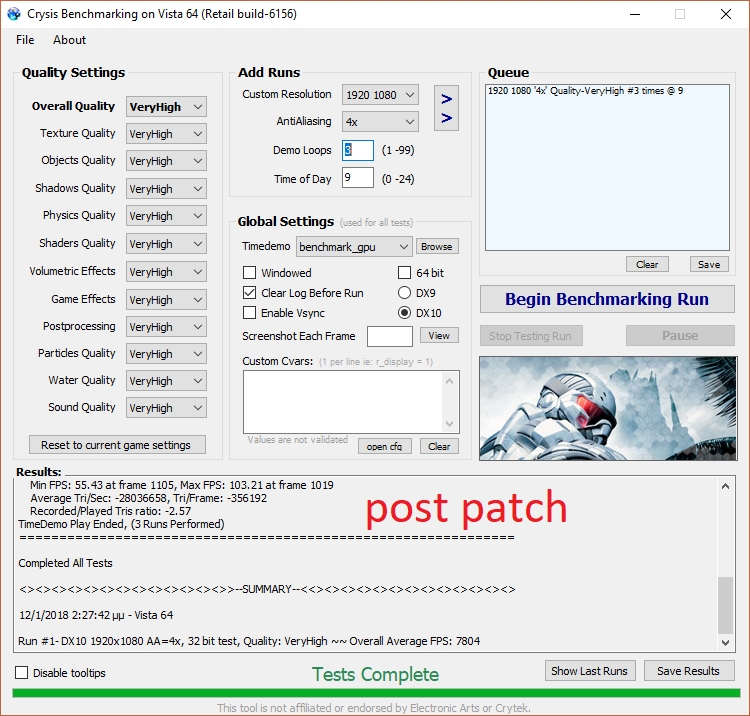Click the green tests progress bar

[x=374, y=692]
